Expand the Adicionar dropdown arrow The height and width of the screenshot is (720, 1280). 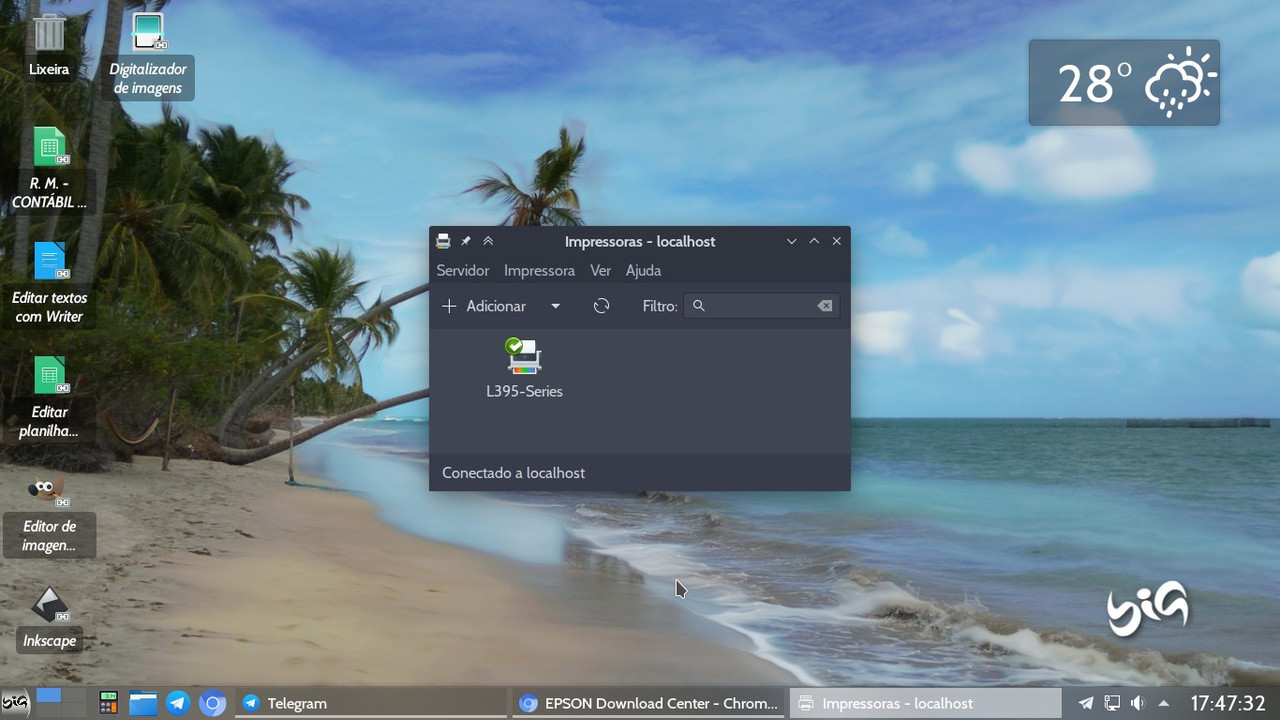tap(555, 306)
